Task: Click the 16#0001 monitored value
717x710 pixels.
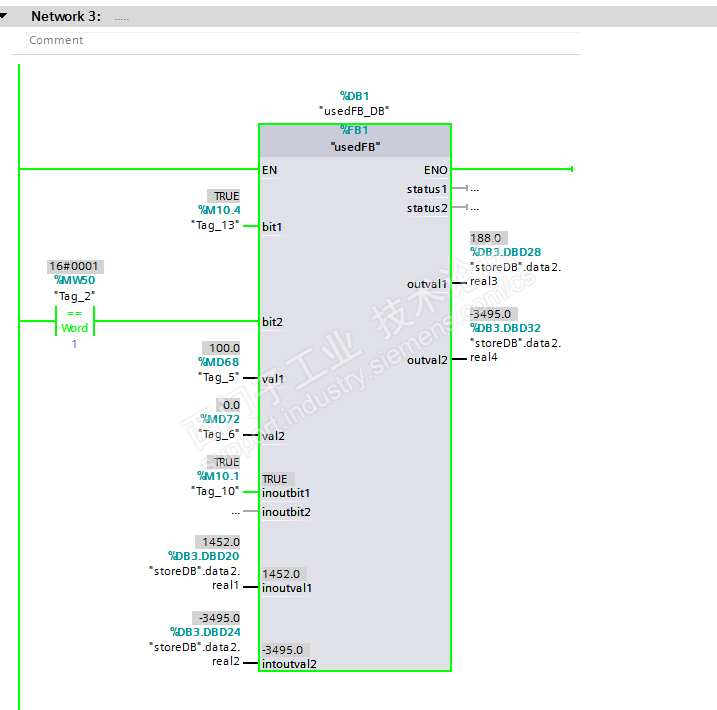Action: pyautogui.click(x=74, y=266)
